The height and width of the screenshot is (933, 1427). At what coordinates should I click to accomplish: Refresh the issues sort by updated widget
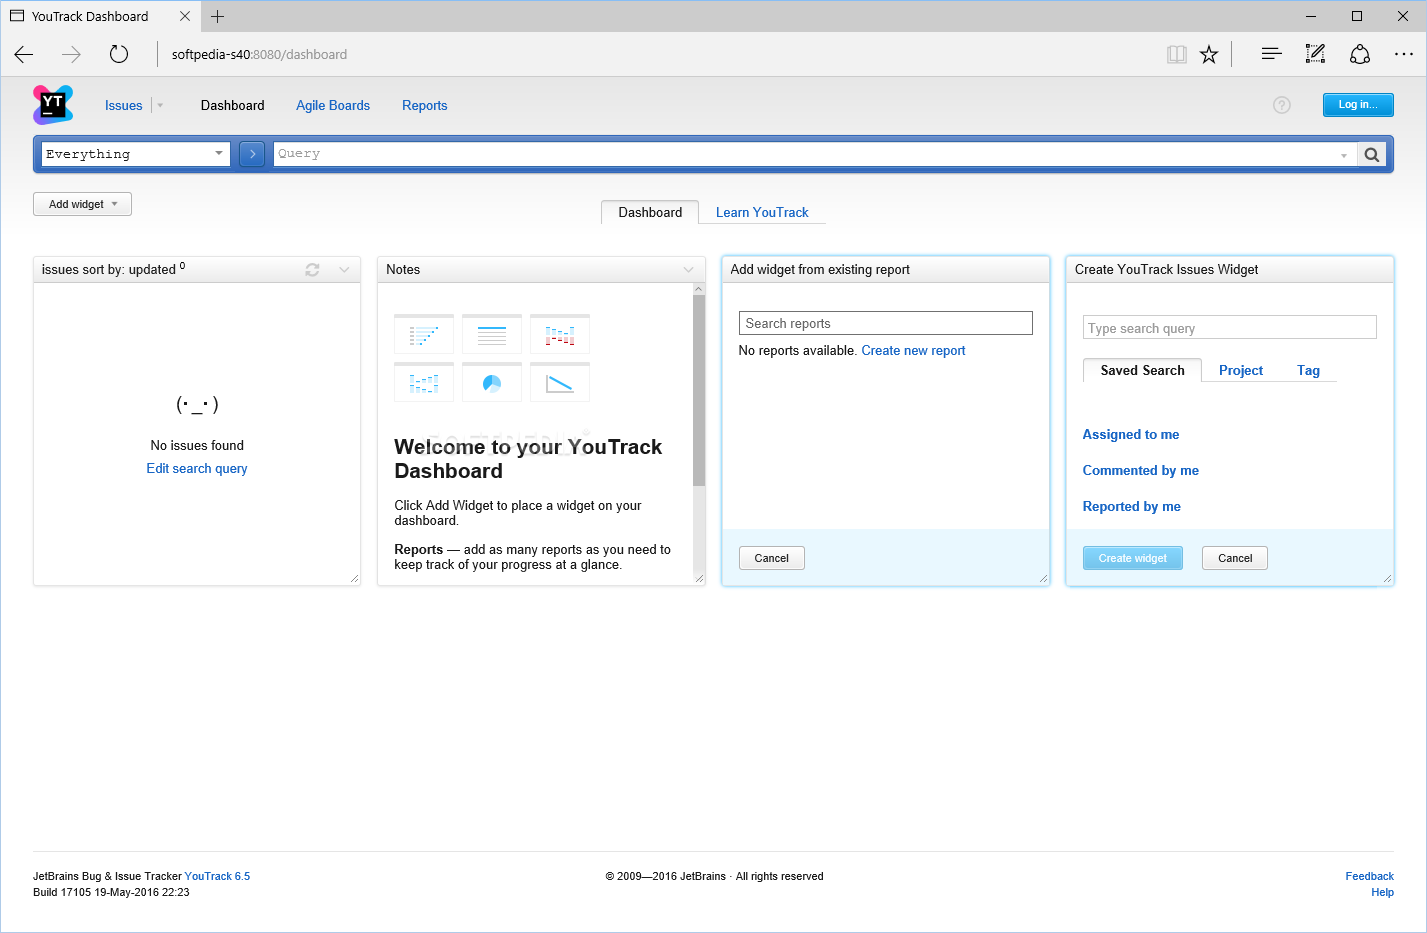click(312, 270)
